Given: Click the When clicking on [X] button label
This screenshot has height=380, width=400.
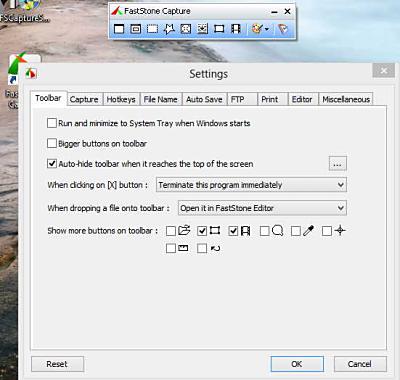Looking at the screenshot, I should (x=97, y=185).
